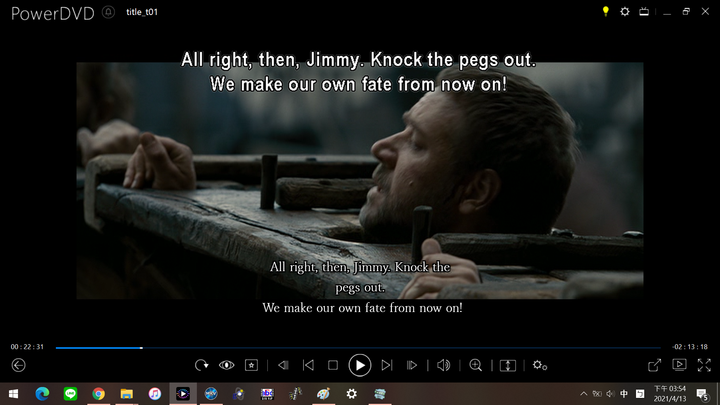This screenshot has width=720, height=405.
Task: Open Google Chrome from taskbar
Action: click(98, 394)
